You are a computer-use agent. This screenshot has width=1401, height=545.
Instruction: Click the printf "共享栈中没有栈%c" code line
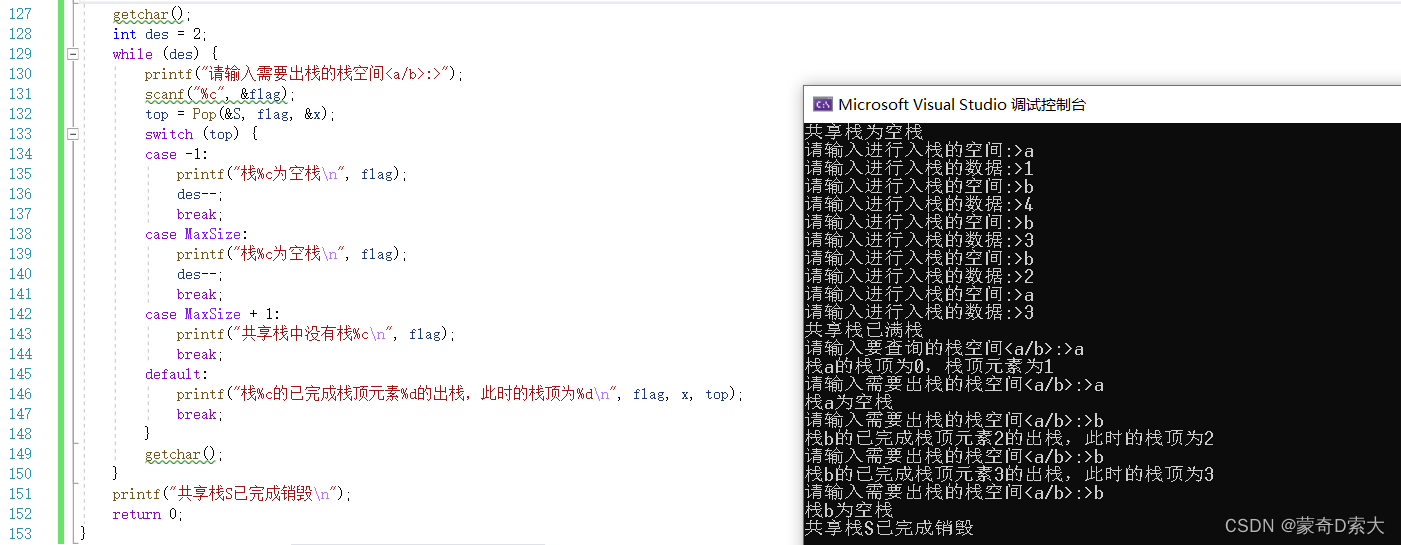click(x=316, y=334)
